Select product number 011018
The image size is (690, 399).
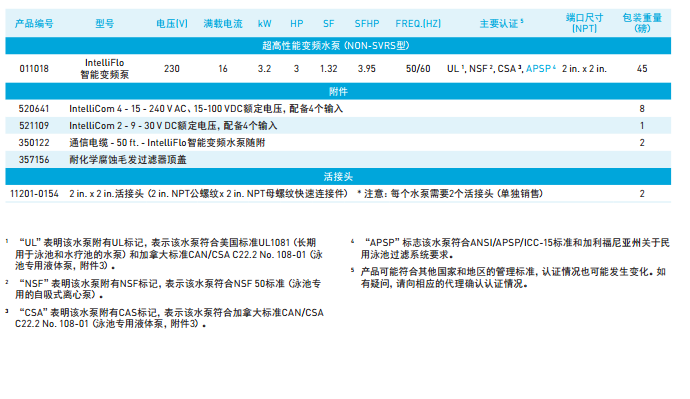[34, 69]
